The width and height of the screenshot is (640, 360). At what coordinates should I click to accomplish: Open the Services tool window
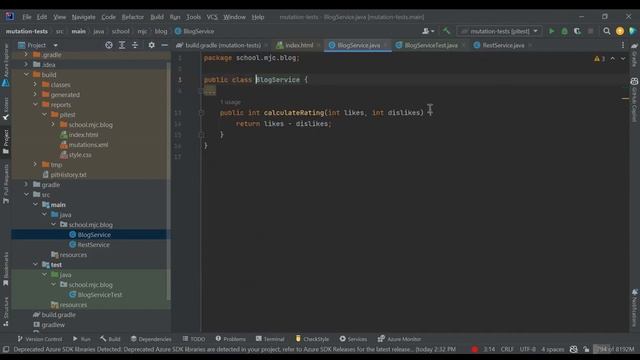353,339
